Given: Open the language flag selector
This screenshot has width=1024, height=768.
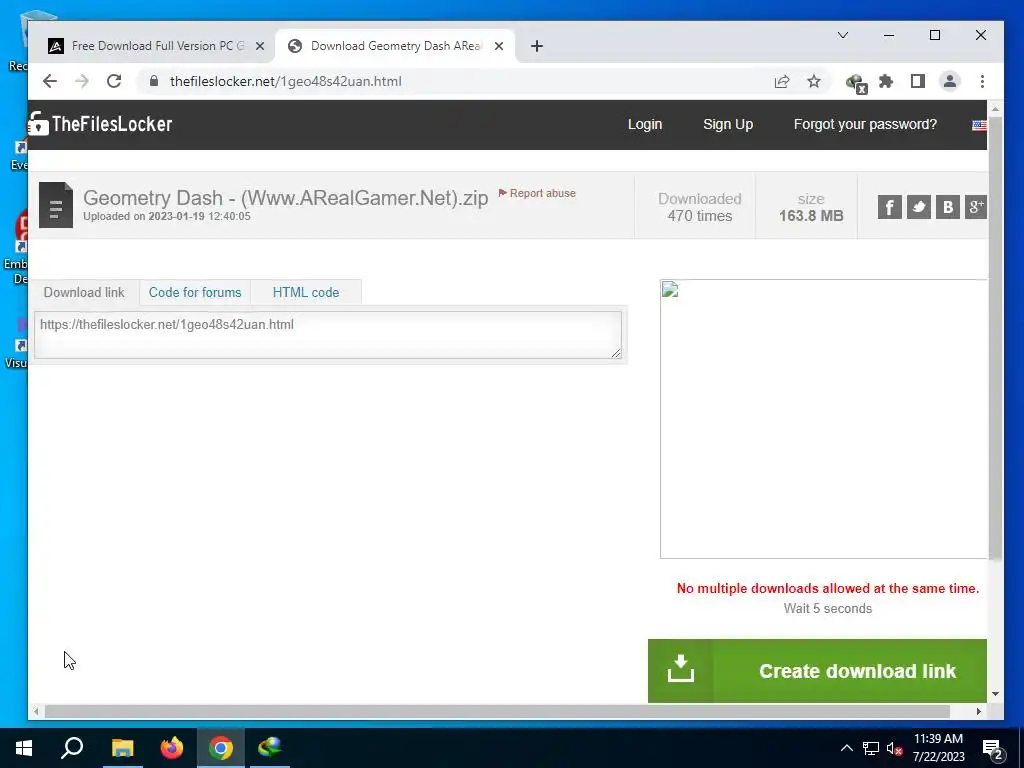Looking at the screenshot, I should (x=979, y=125).
